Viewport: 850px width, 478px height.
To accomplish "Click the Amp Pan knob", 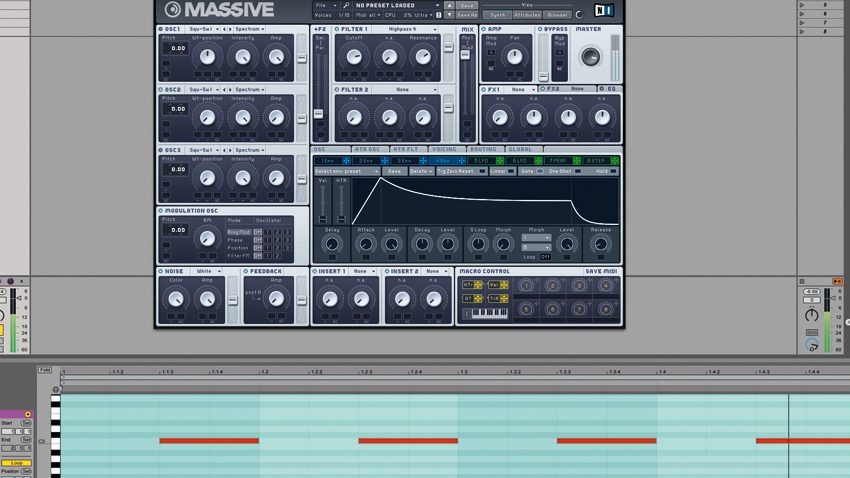I will coord(514,56).
